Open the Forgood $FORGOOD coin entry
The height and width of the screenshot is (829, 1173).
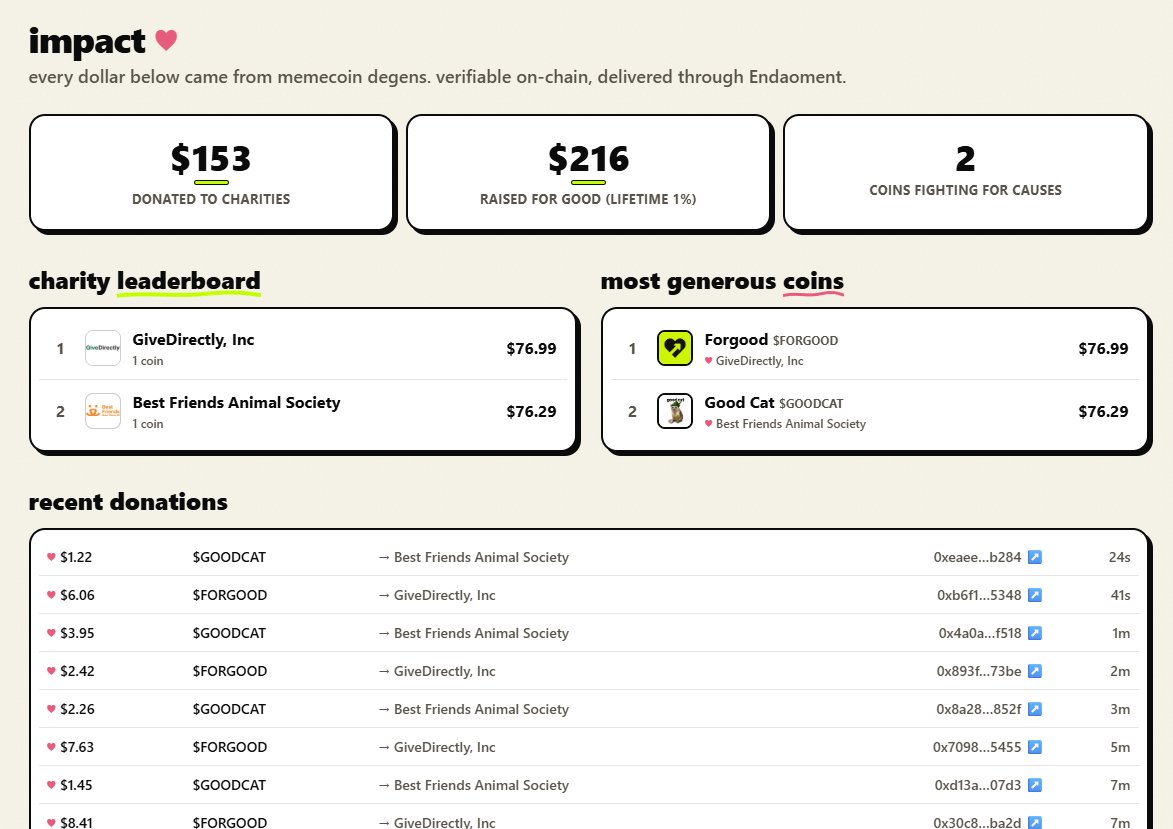(x=875, y=348)
